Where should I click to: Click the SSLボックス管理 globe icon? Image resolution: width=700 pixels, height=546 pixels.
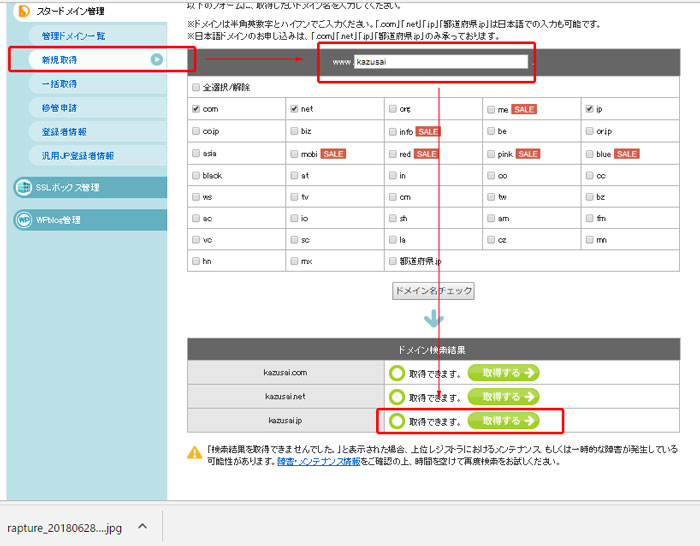coord(23,188)
